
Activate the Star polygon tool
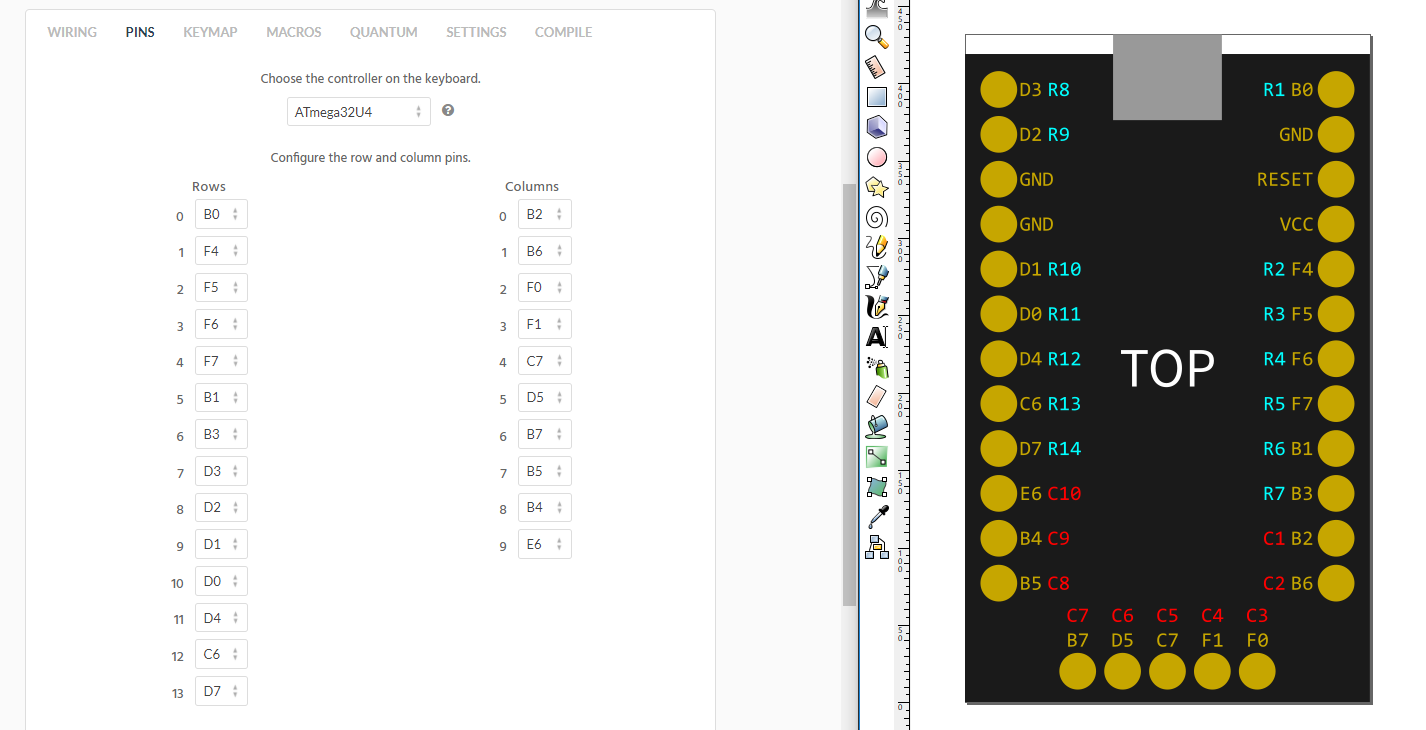pyautogui.click(x=876, y=187)
